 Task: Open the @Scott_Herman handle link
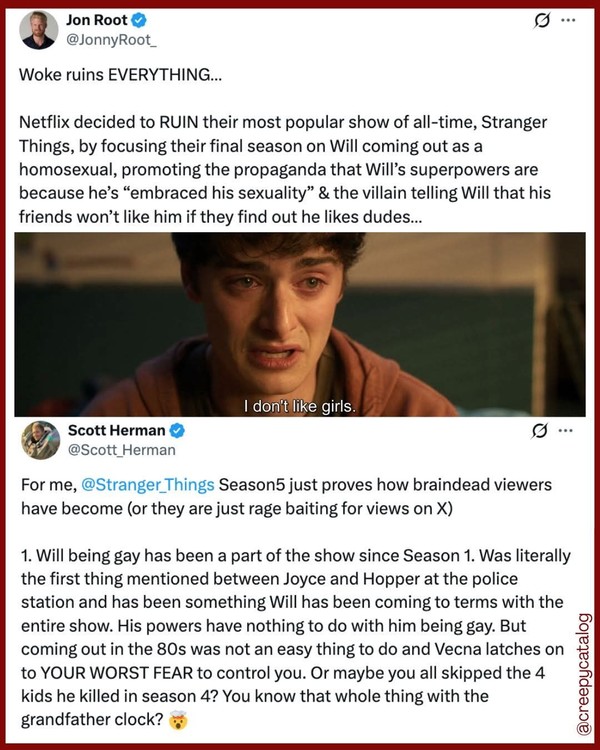pos(122,450)
